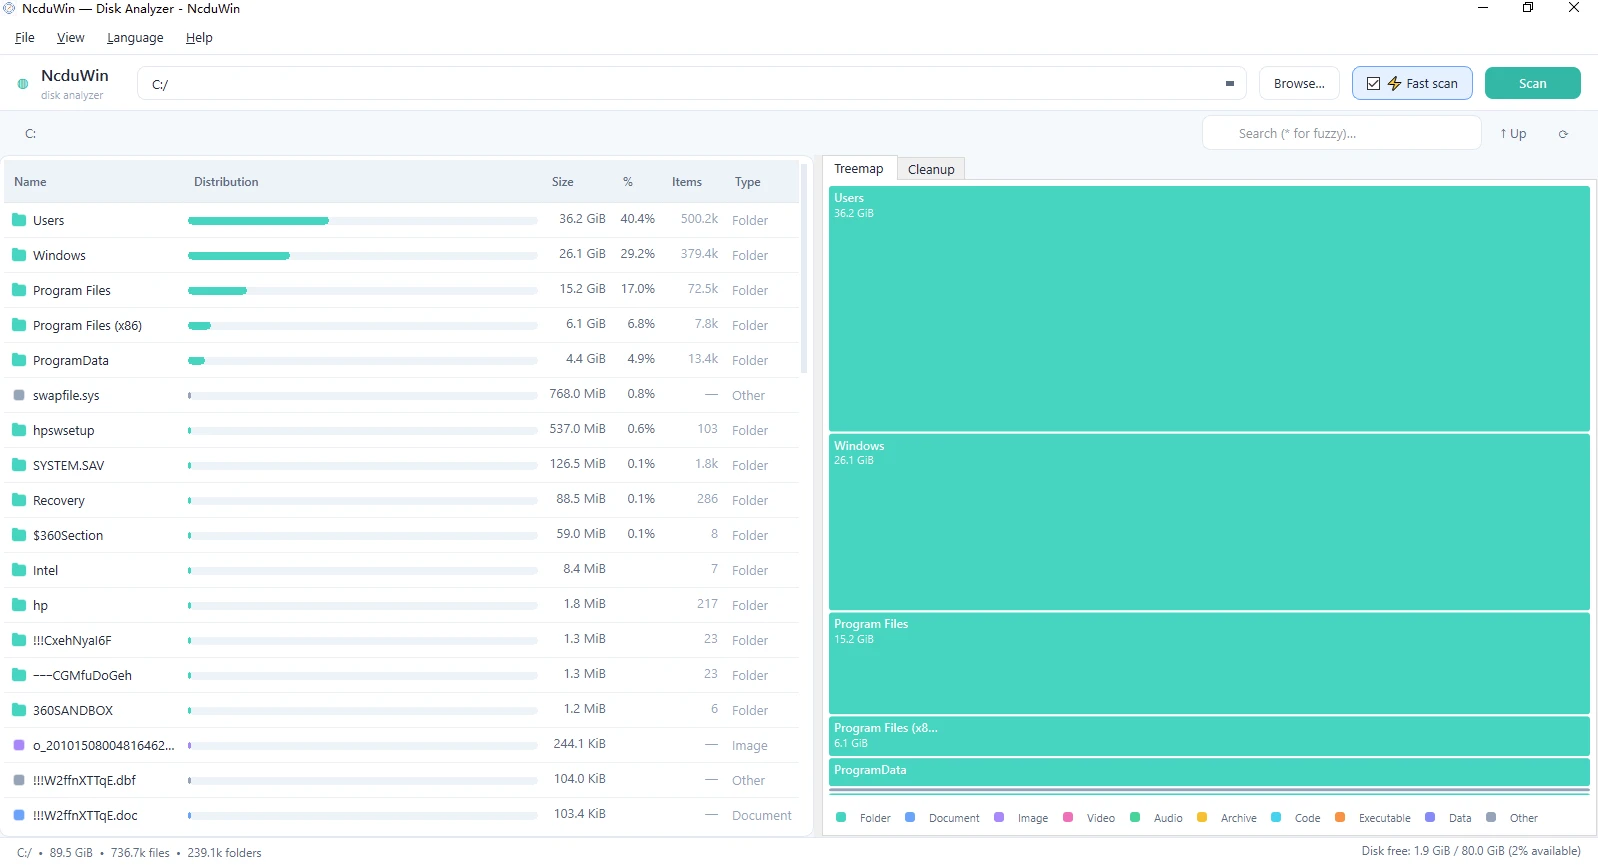Open the View menu
The image size is (1598, 866).
pos(70,38)
